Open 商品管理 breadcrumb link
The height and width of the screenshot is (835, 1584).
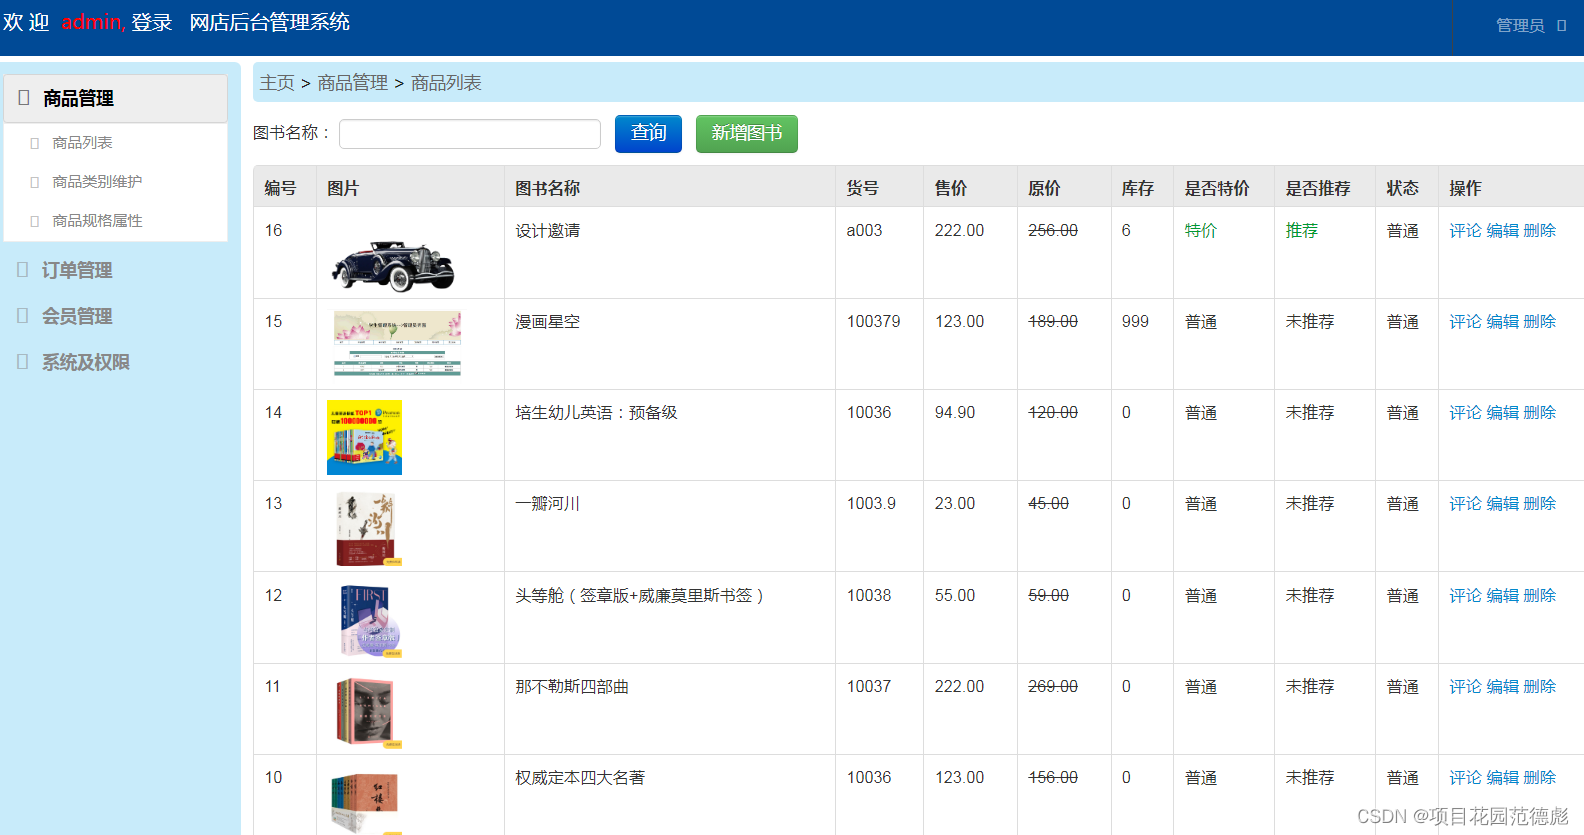pos(352,83)
